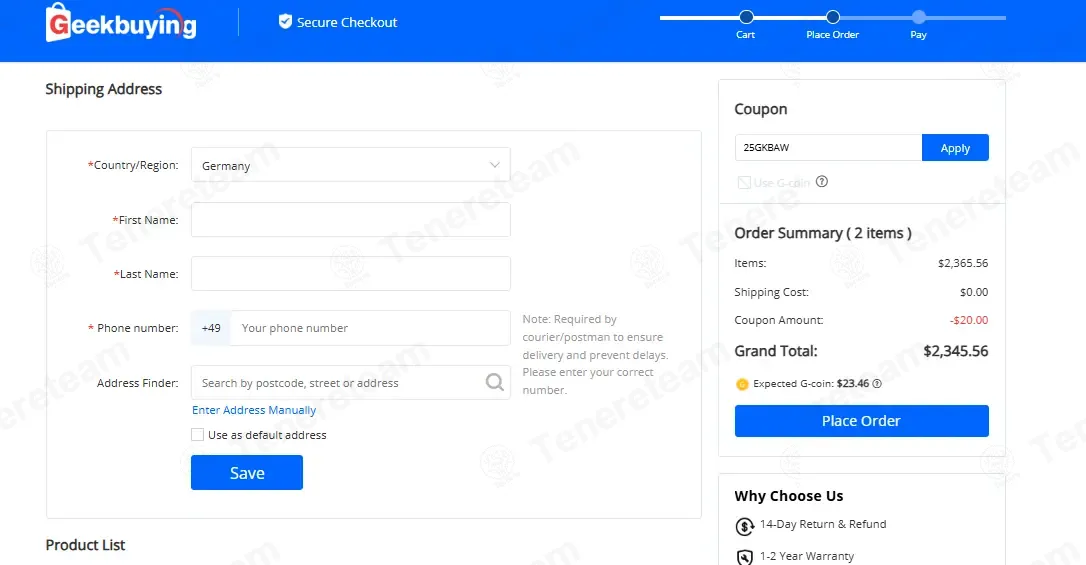Screen dimensions: 1086x565
Task: Click the Secure Checkout shield icon
Action: [x=285, y=21]
